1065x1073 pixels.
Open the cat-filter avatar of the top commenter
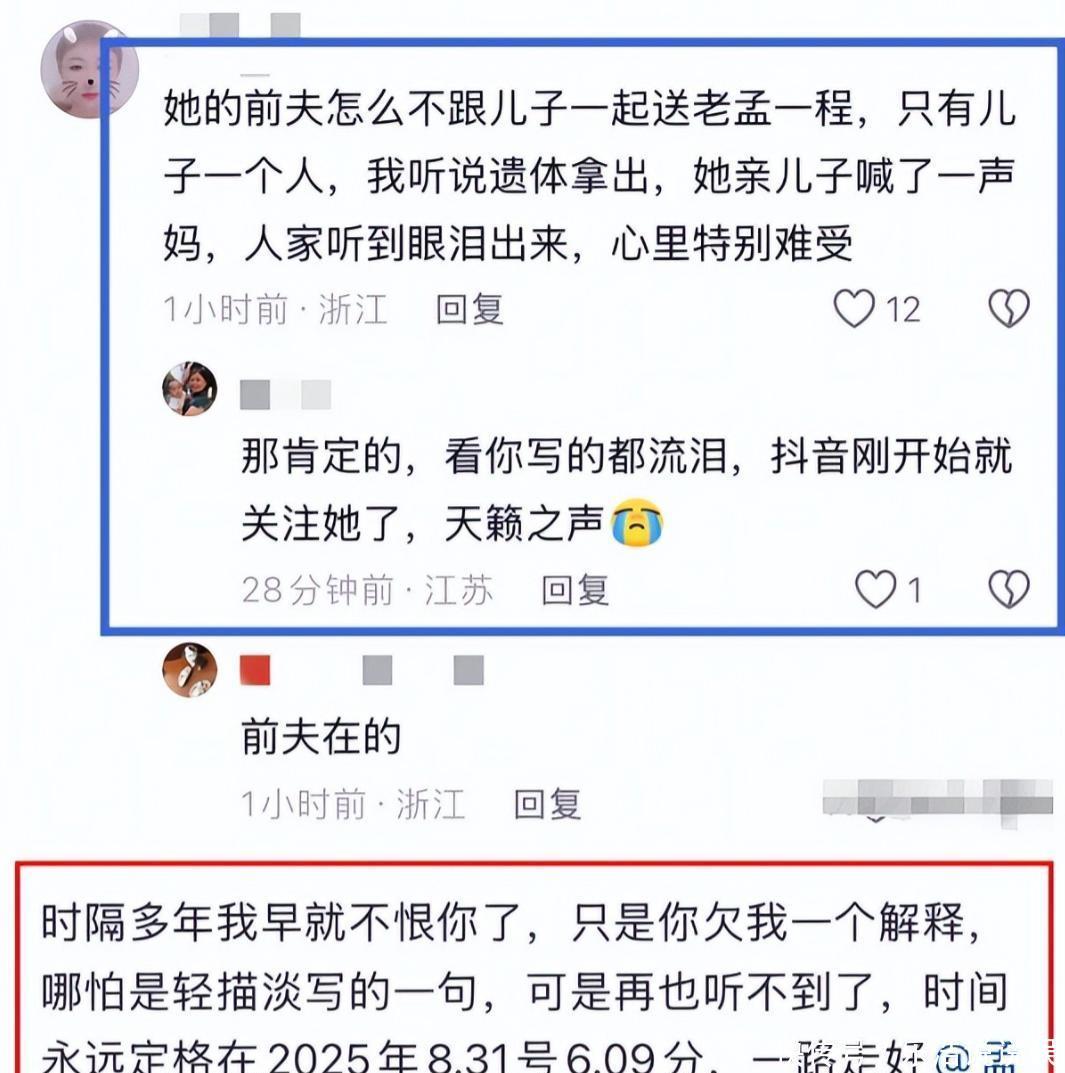[x=89, y=70]
